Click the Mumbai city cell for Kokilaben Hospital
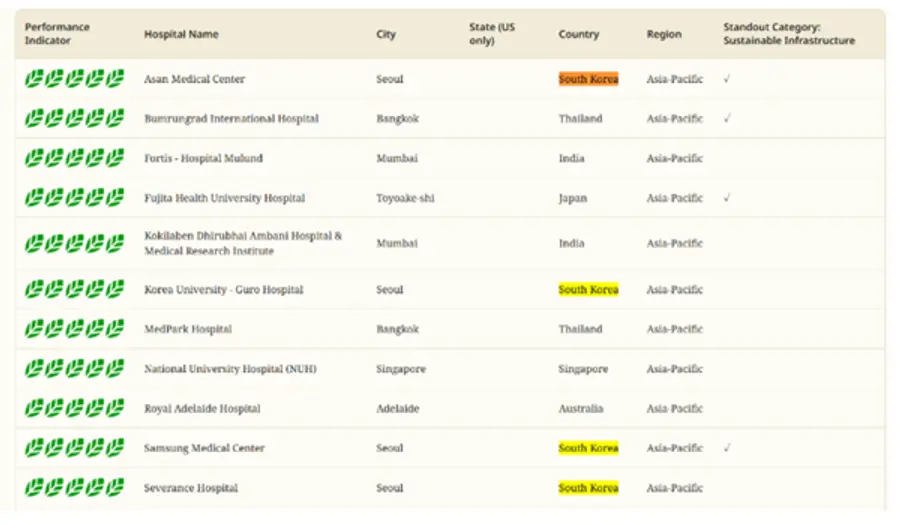The image size is (900, 525). click(x=397, y=243)
